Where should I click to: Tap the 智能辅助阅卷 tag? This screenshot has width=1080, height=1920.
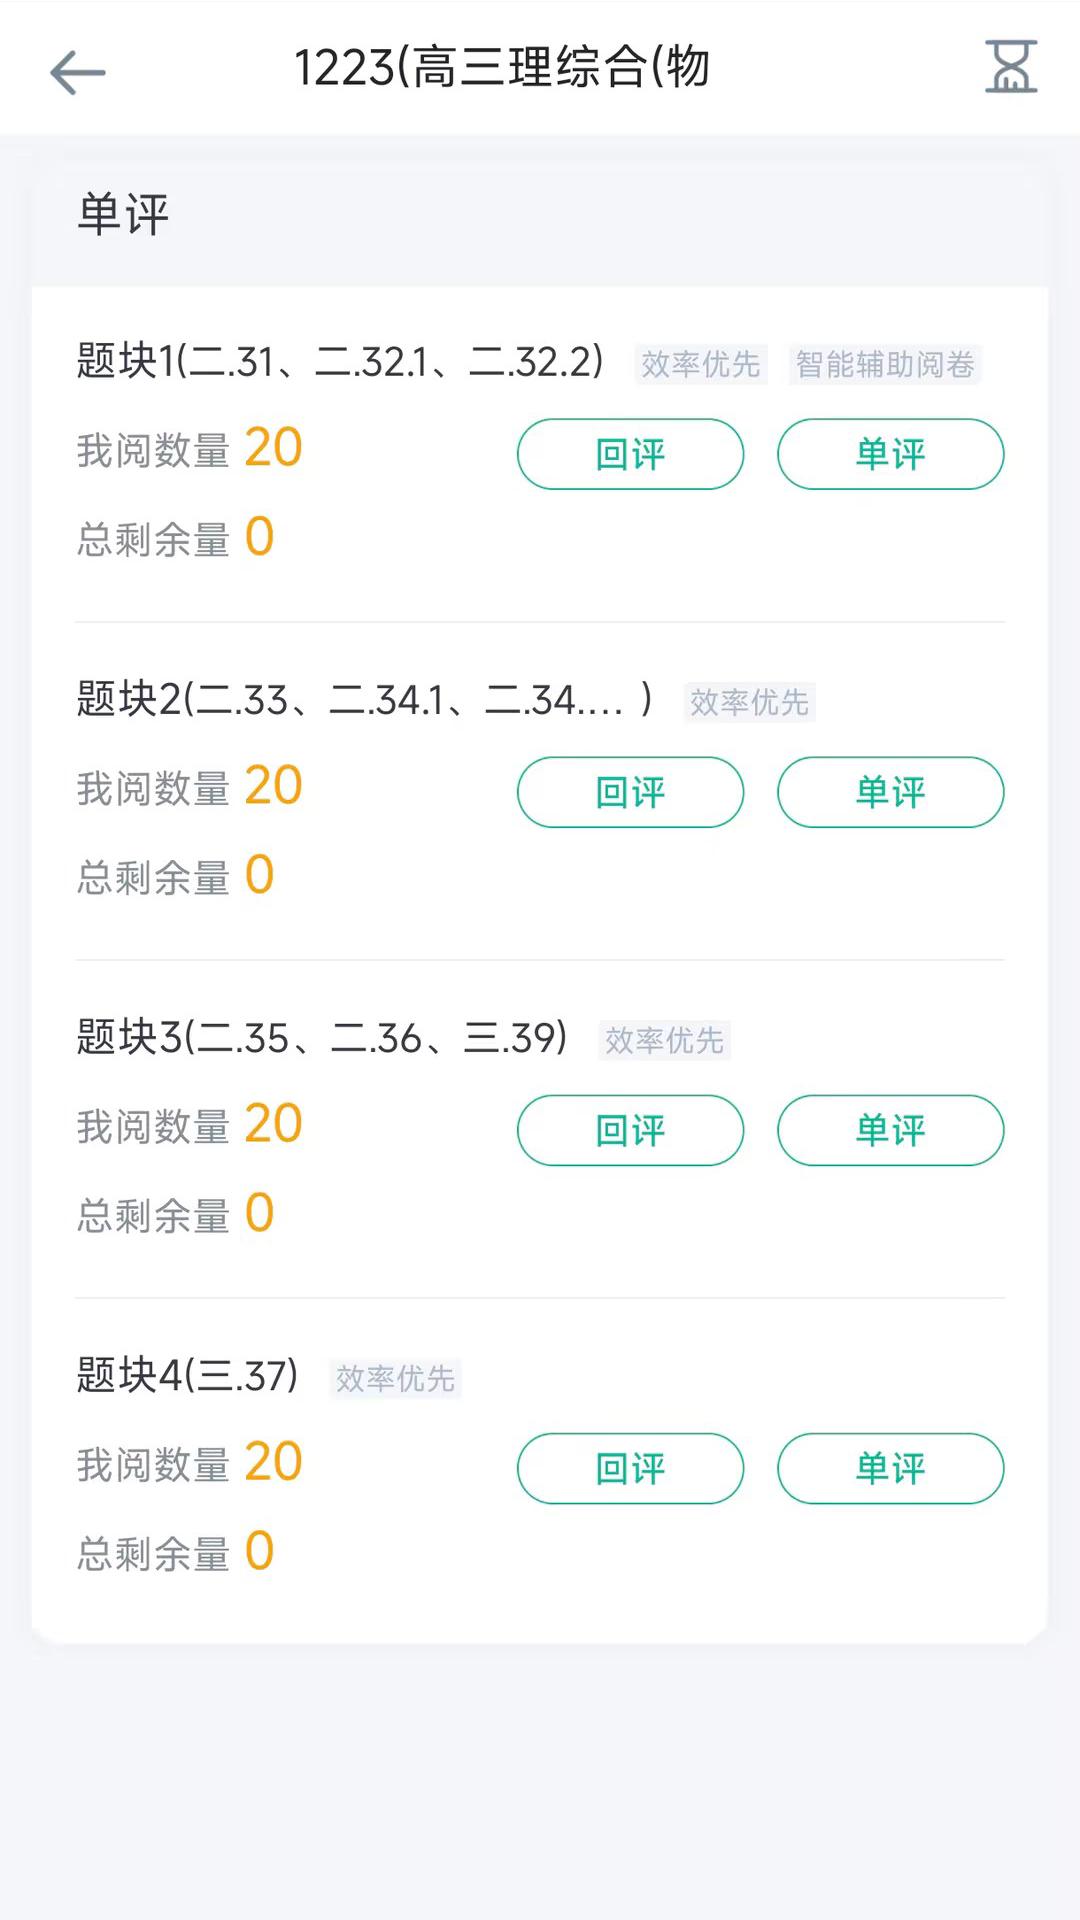tap(884, 364)
